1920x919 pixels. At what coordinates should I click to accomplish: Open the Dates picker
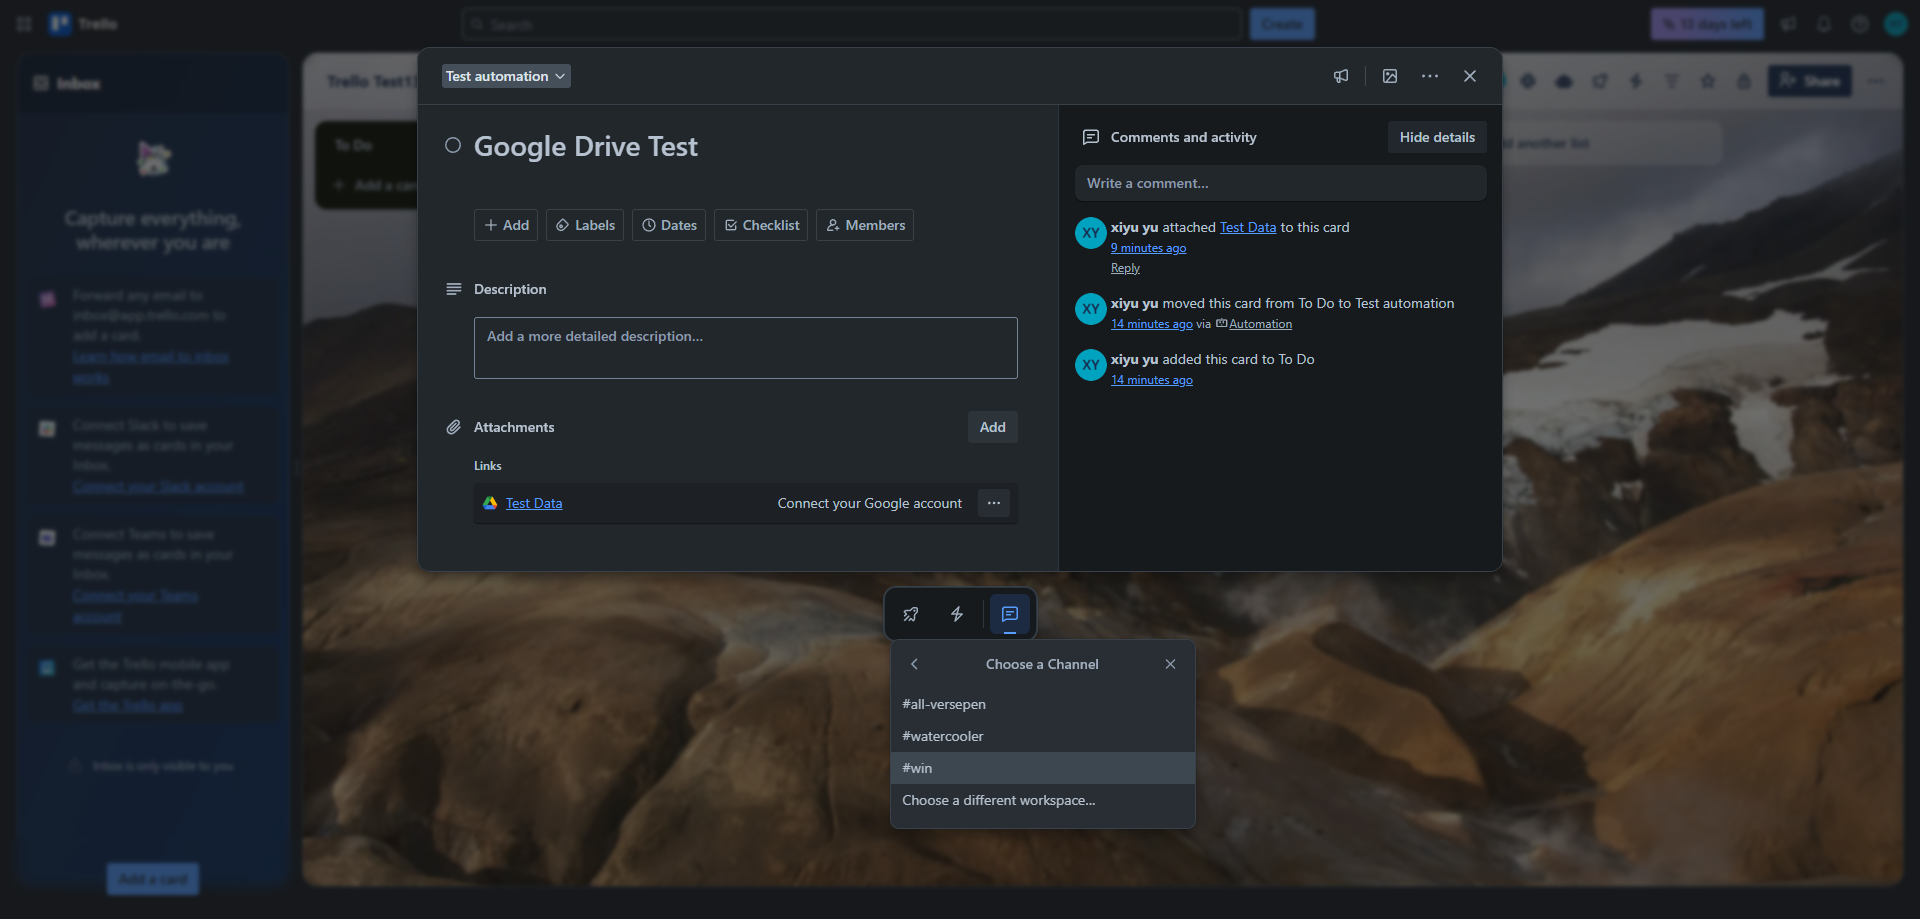(669, 225)
